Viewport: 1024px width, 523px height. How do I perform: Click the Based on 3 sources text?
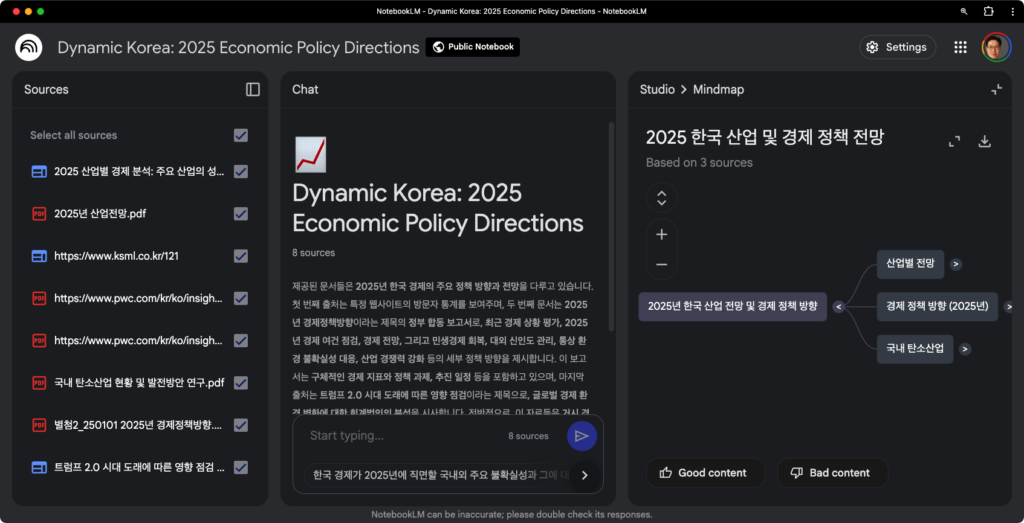point(699,163)
